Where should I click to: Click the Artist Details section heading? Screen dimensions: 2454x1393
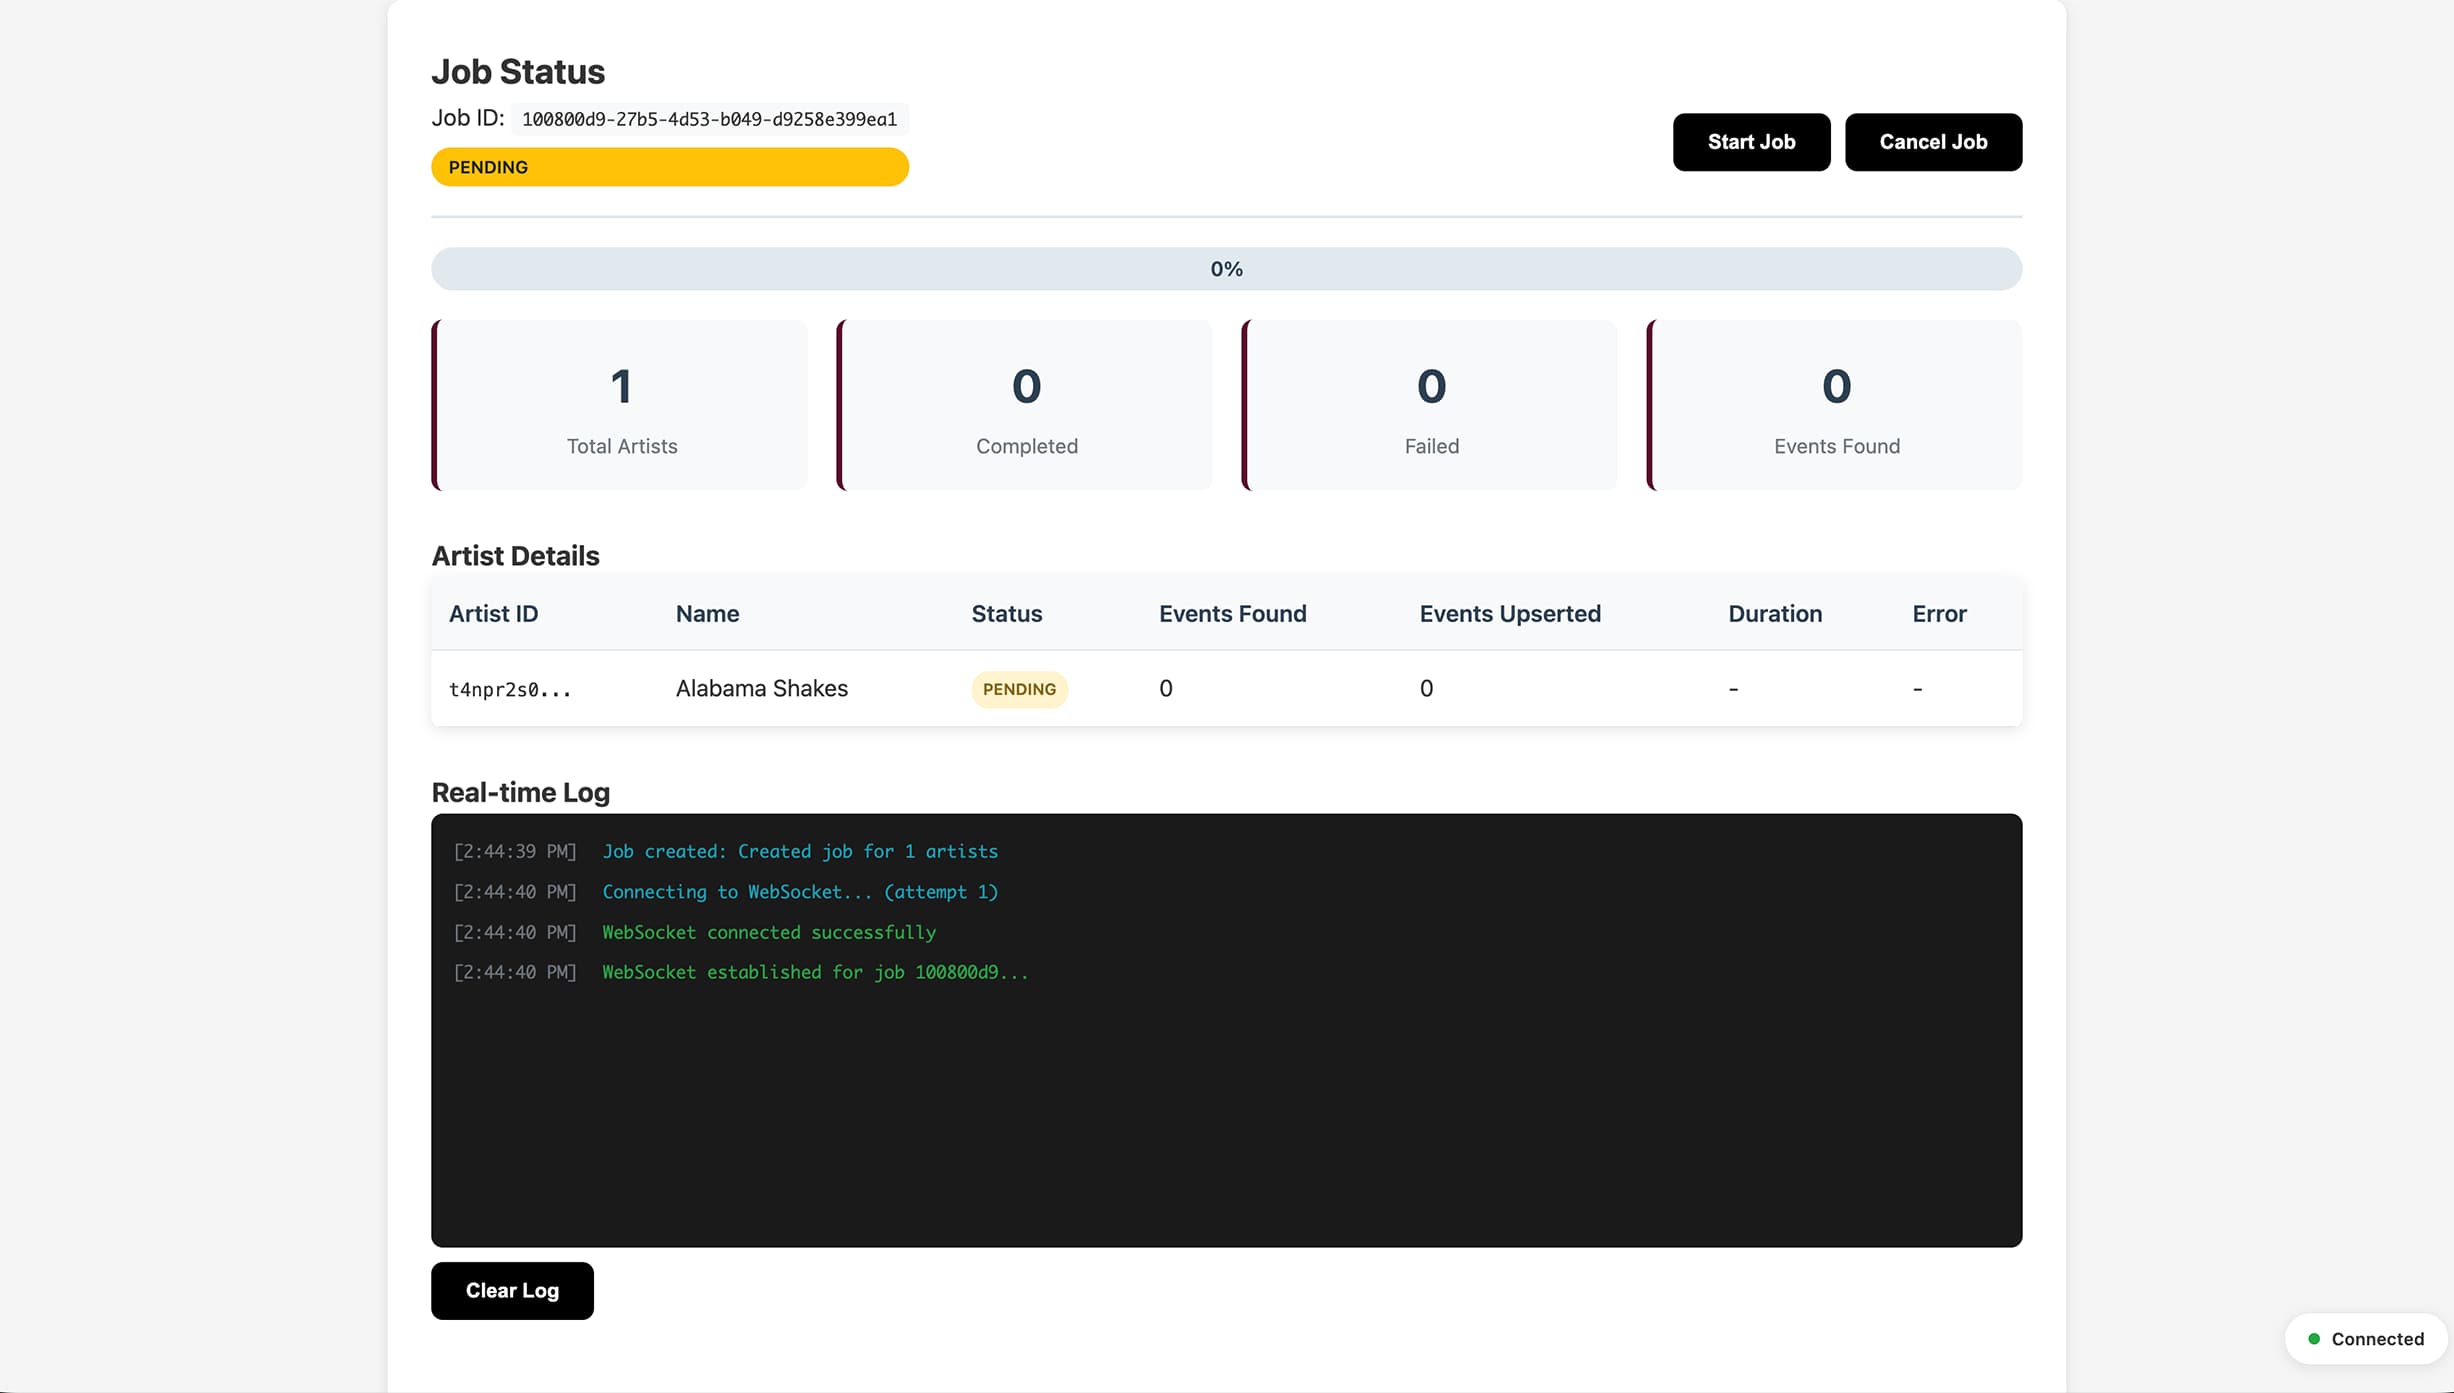[515, 555]
